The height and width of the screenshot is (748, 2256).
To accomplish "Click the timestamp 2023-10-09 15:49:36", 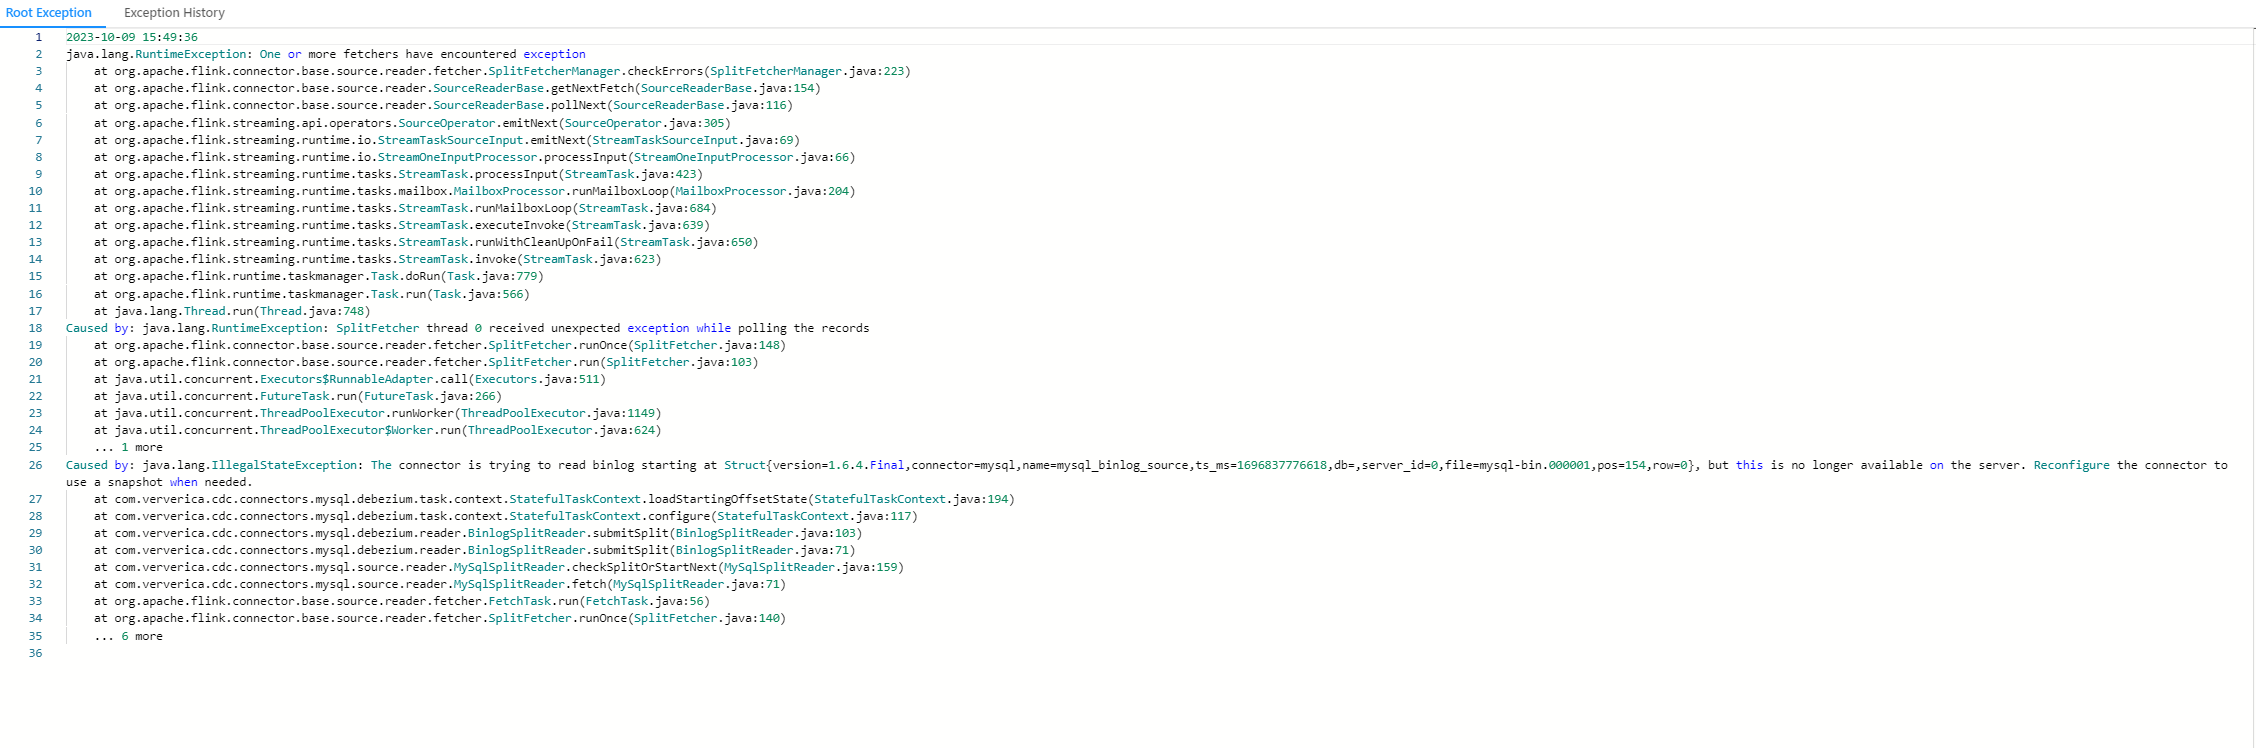I will click(x=132, y=37).
